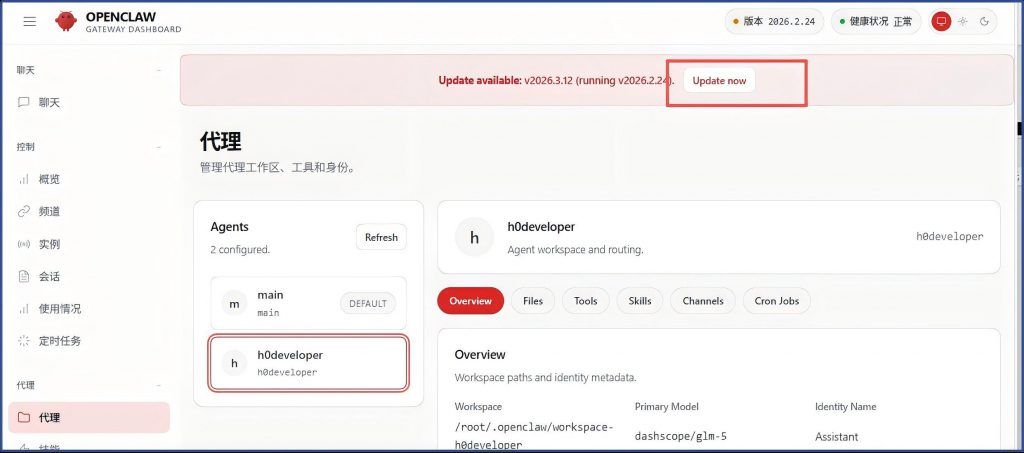1024x453 pixels.
Task: Go to 频道 channels in the sidebar
Action: pos(49,211)
